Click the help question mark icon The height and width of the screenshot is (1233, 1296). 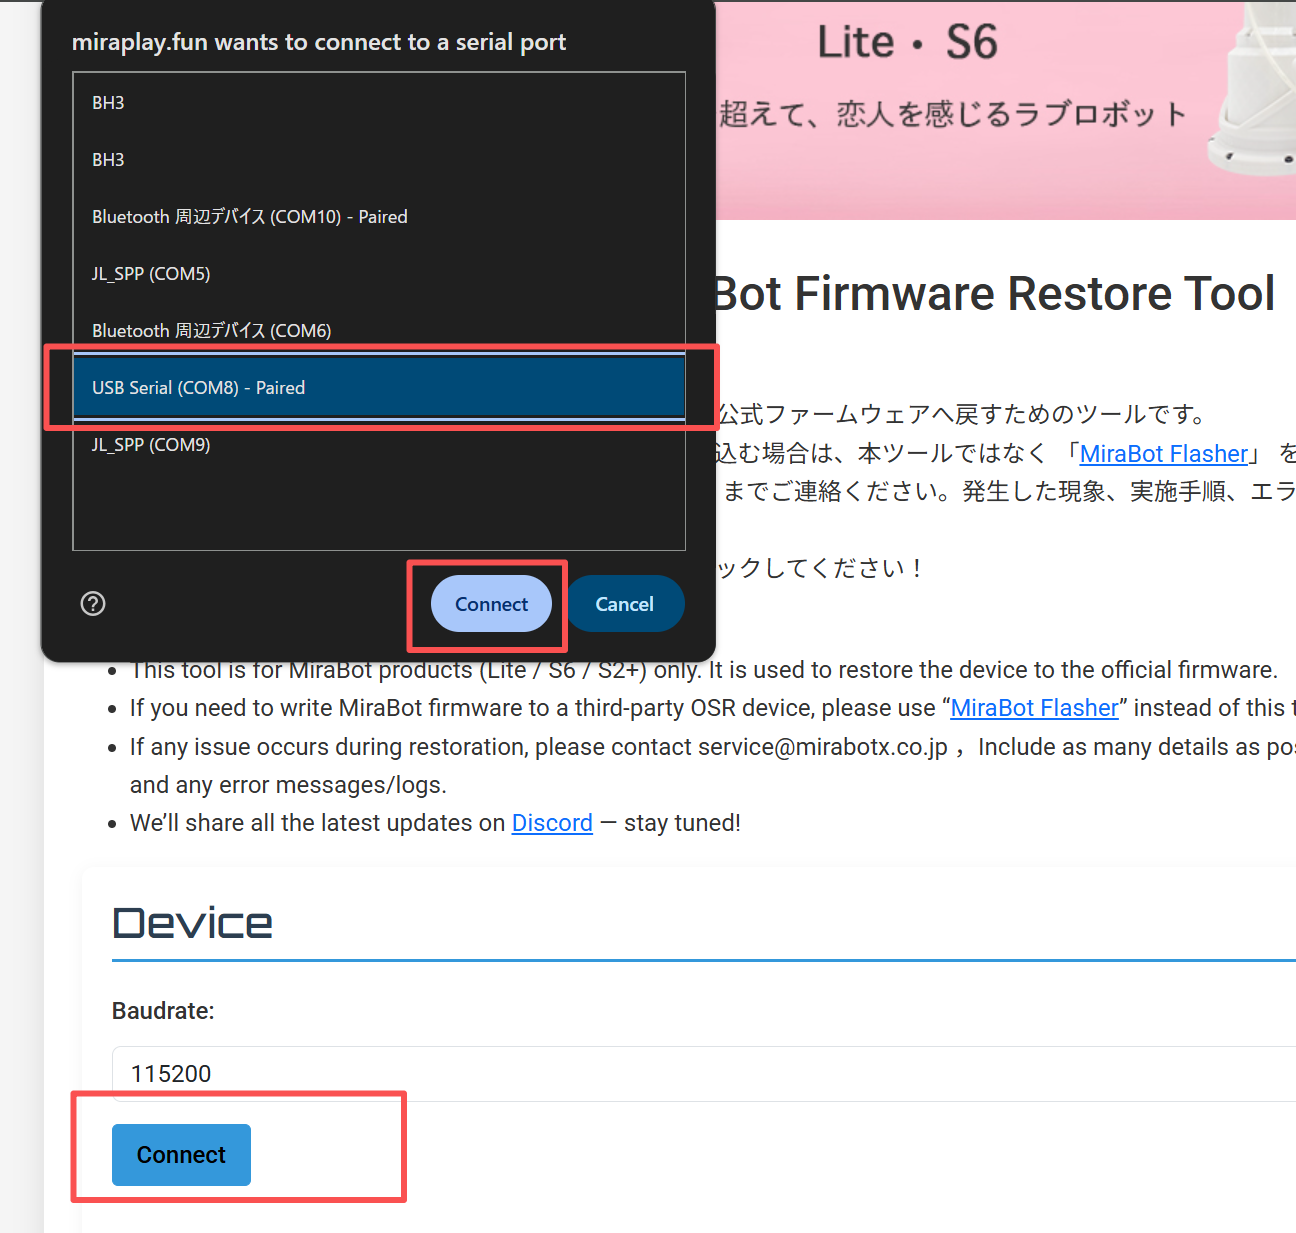coord(93,604)
